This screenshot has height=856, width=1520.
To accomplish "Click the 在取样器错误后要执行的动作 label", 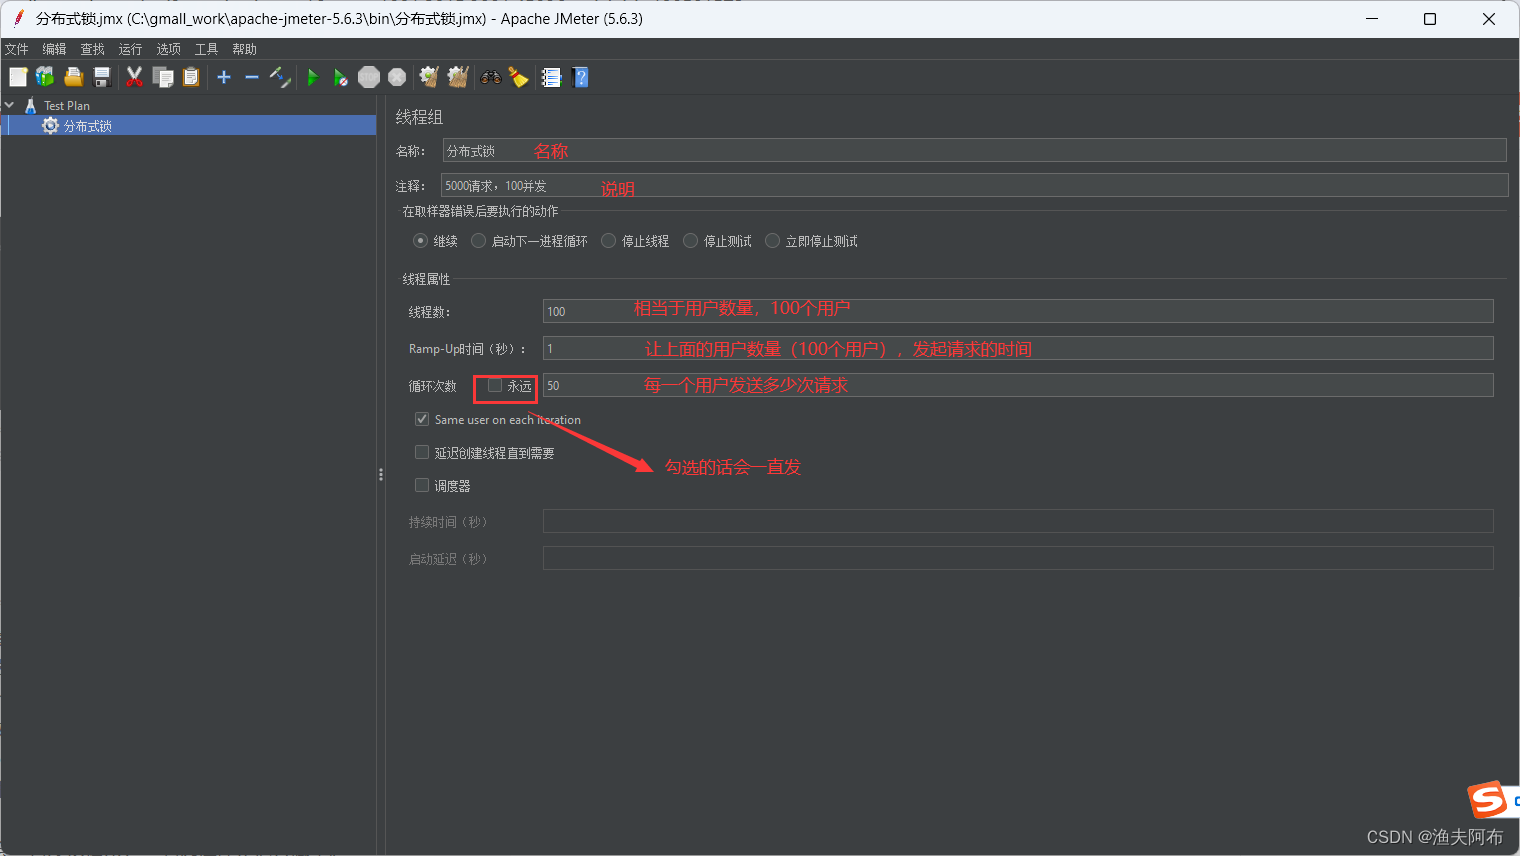I will (480, 211).
